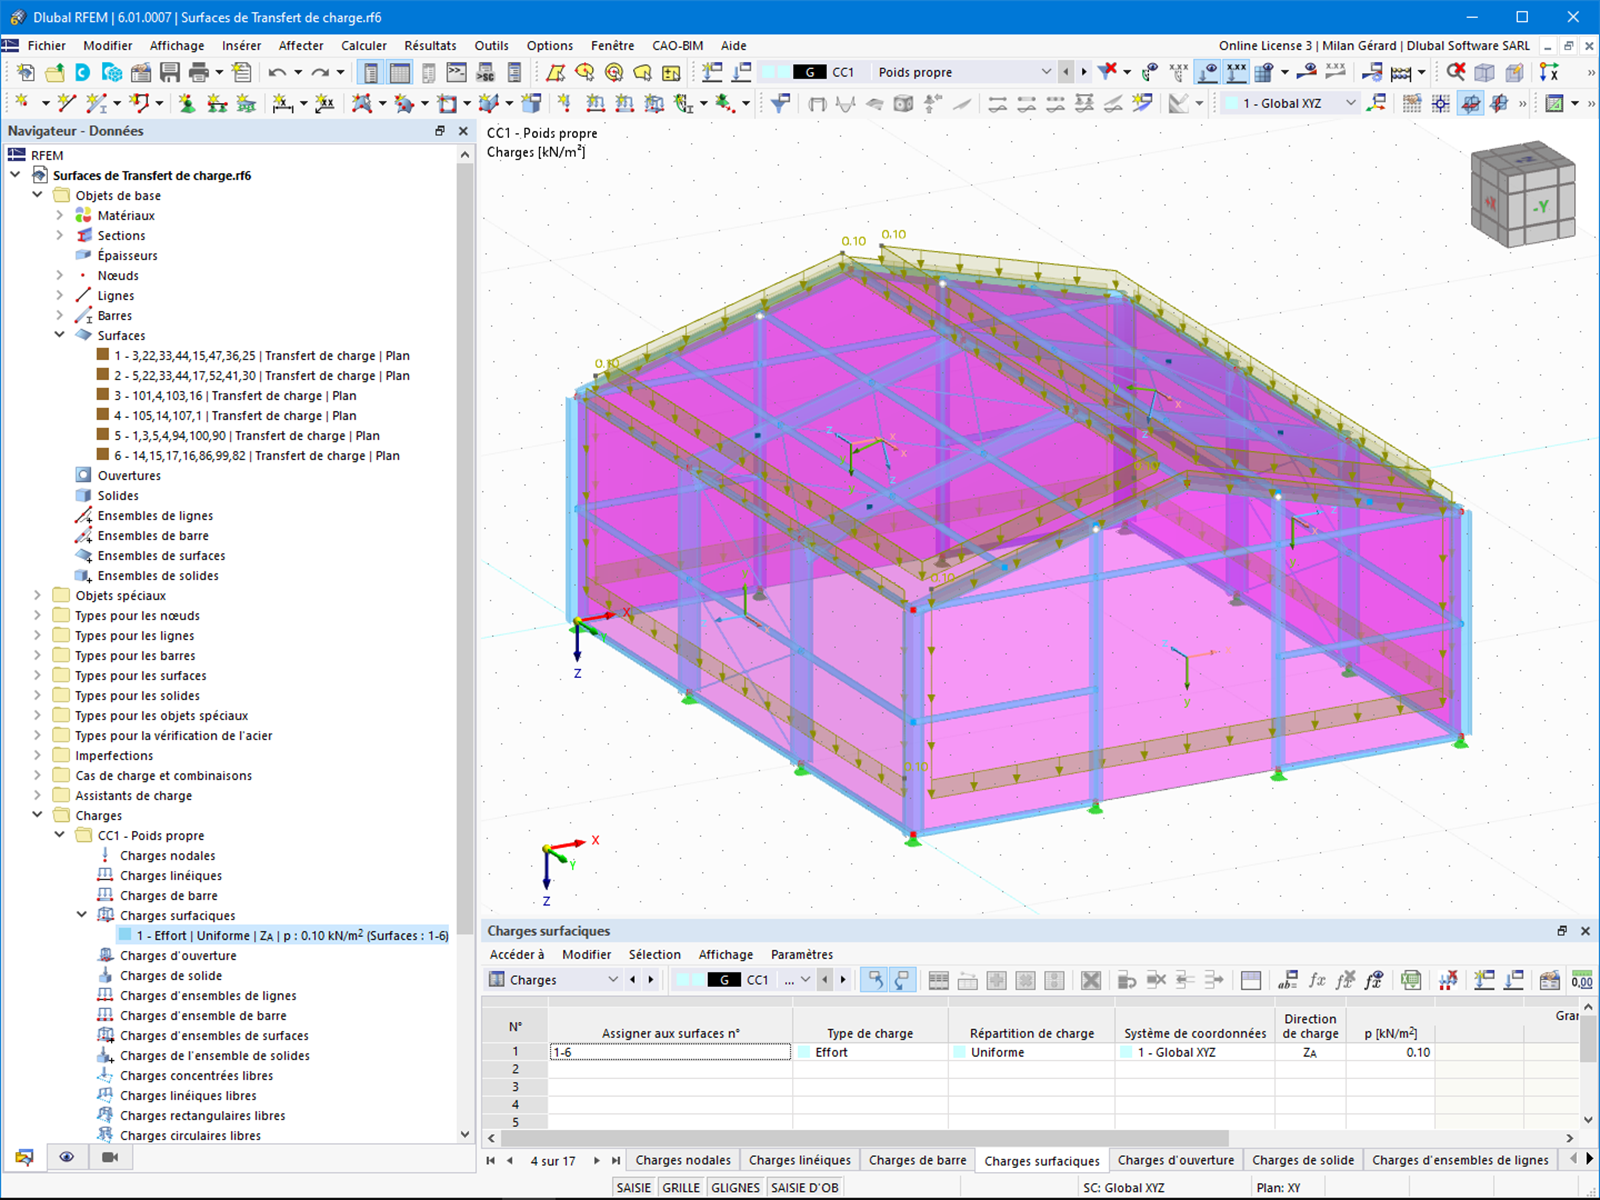
Task: Switch to the Charges nodales tab
Action: click(683, 1160)
